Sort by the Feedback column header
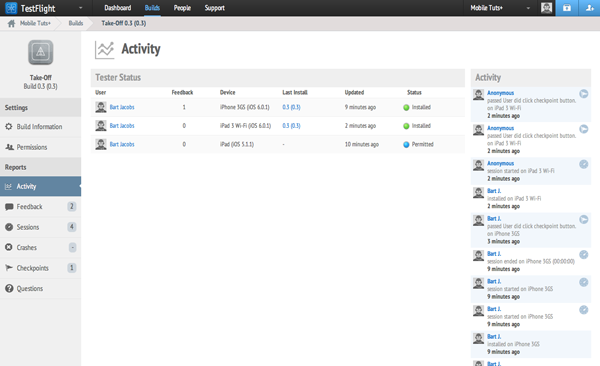The image size is (600, 366). click(182, 92)
